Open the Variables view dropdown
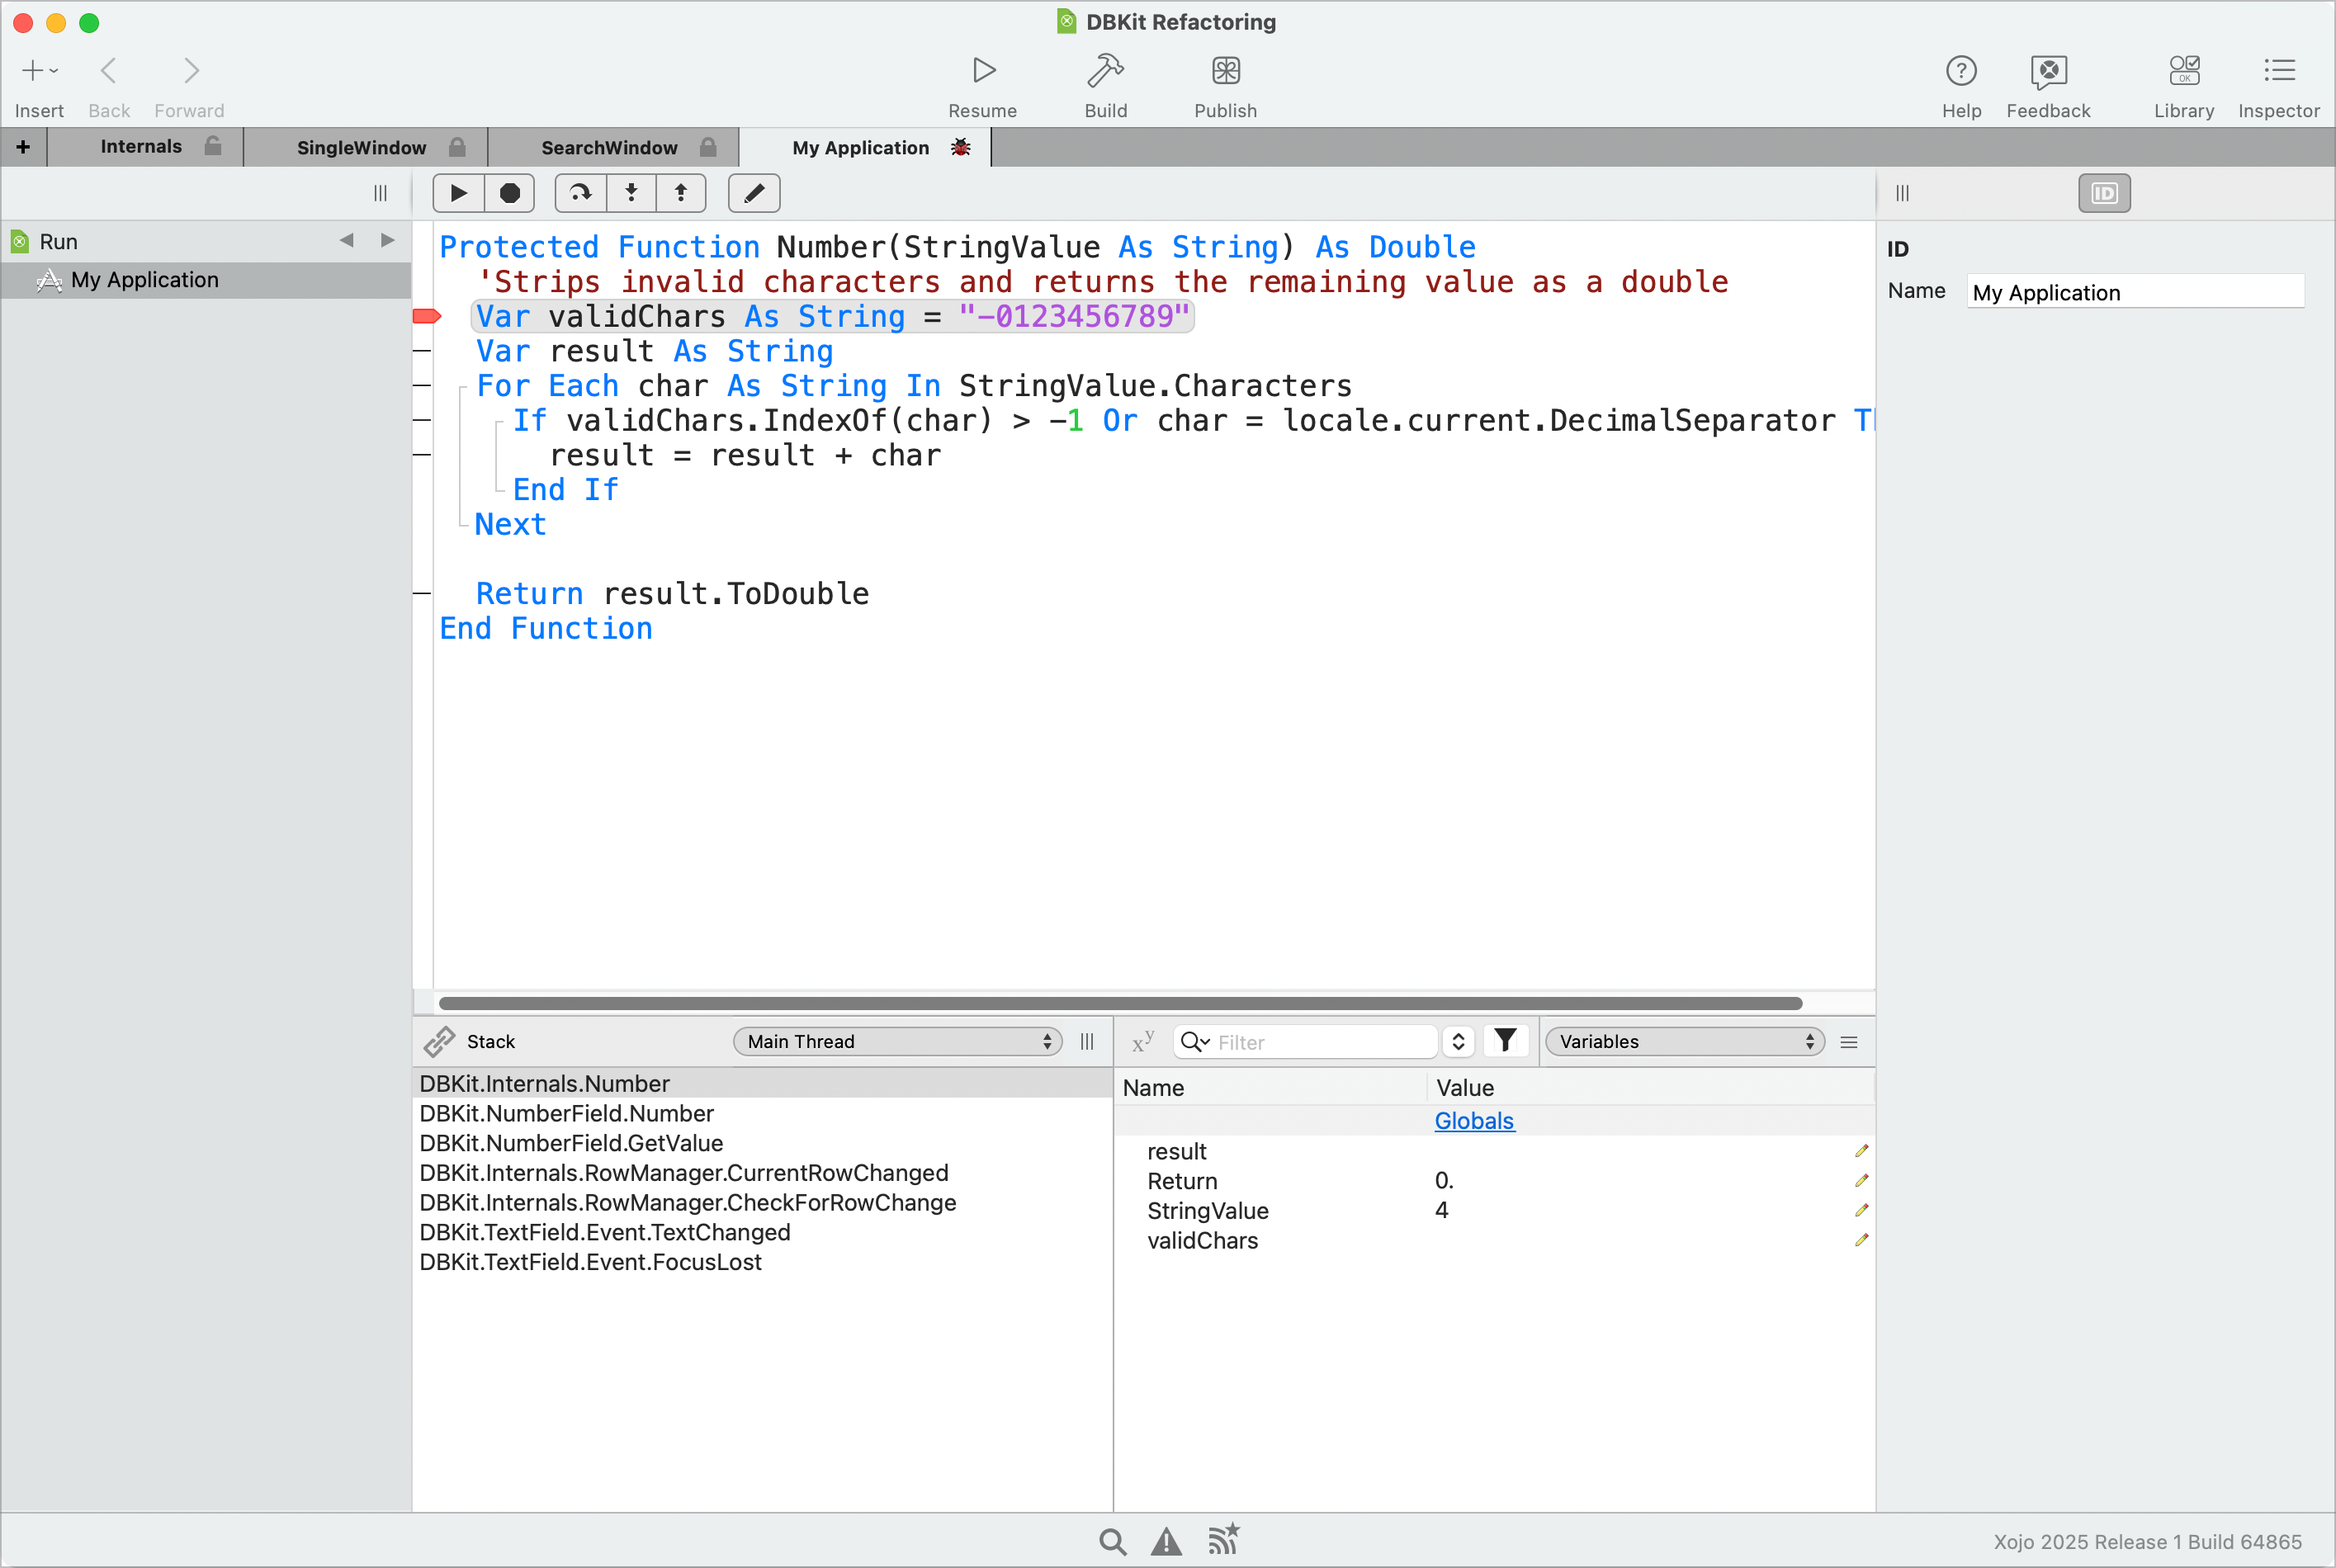 [x=1684, y=1041]
